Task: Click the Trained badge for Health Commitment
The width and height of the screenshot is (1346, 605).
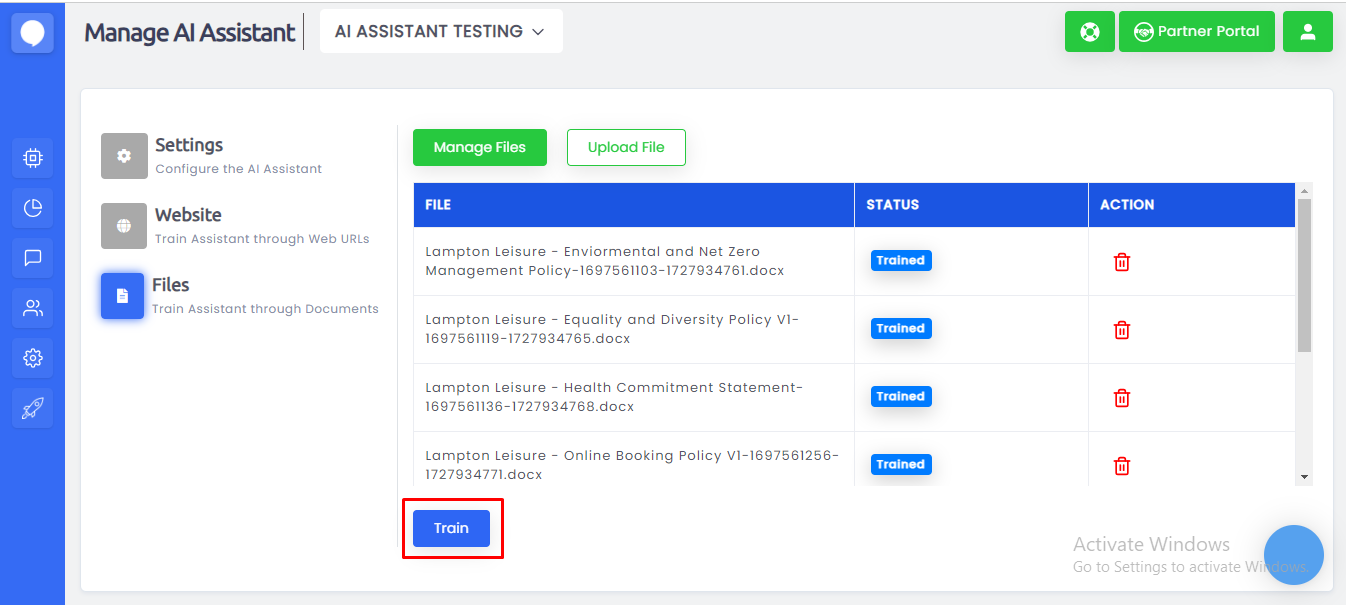Action: [901, 396]
